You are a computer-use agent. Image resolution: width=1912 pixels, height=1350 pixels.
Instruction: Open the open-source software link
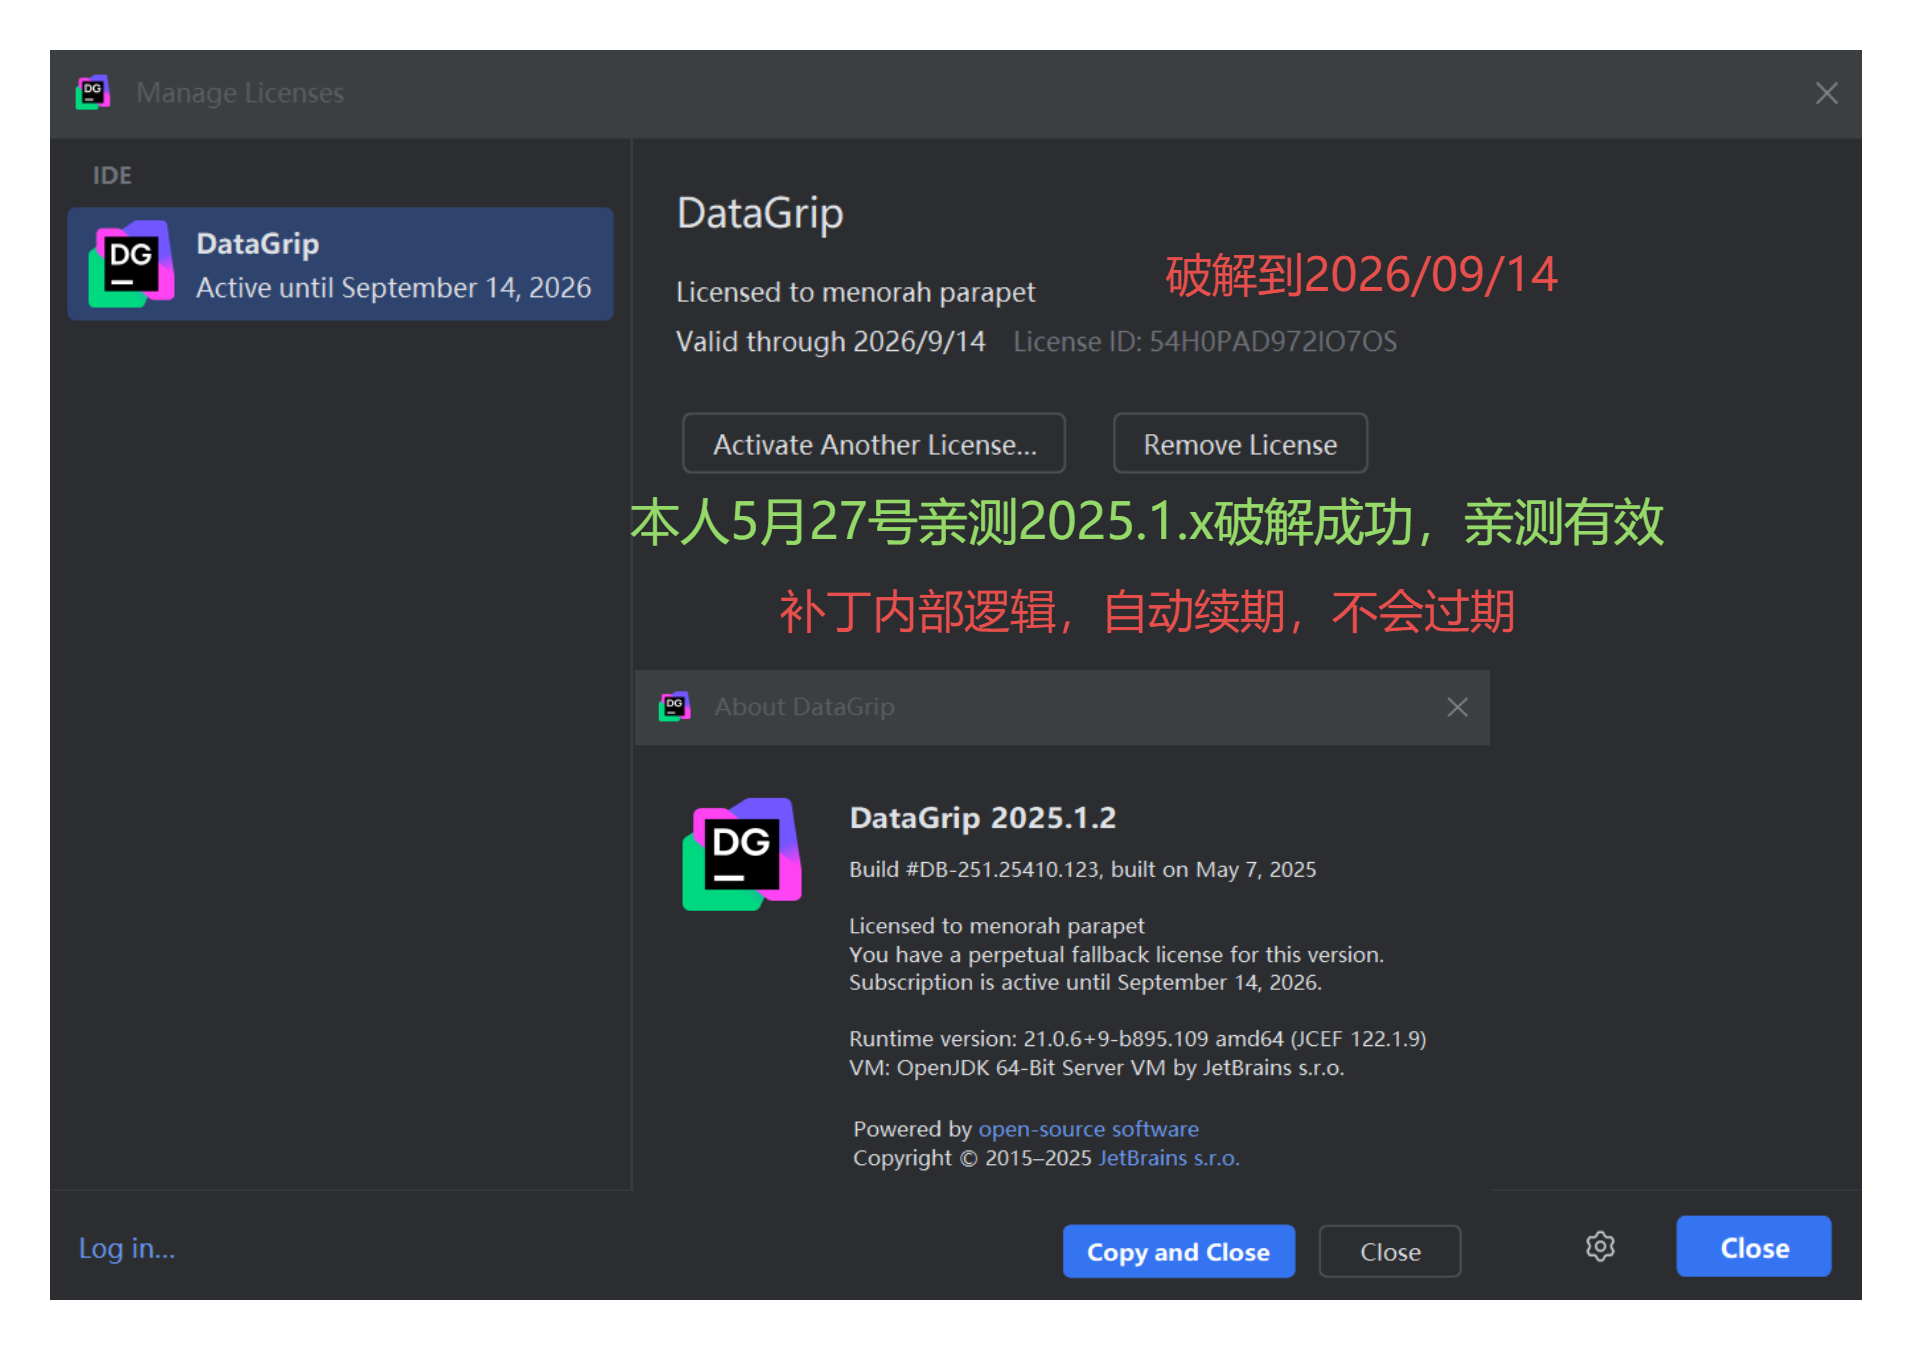[1088, 1129]
